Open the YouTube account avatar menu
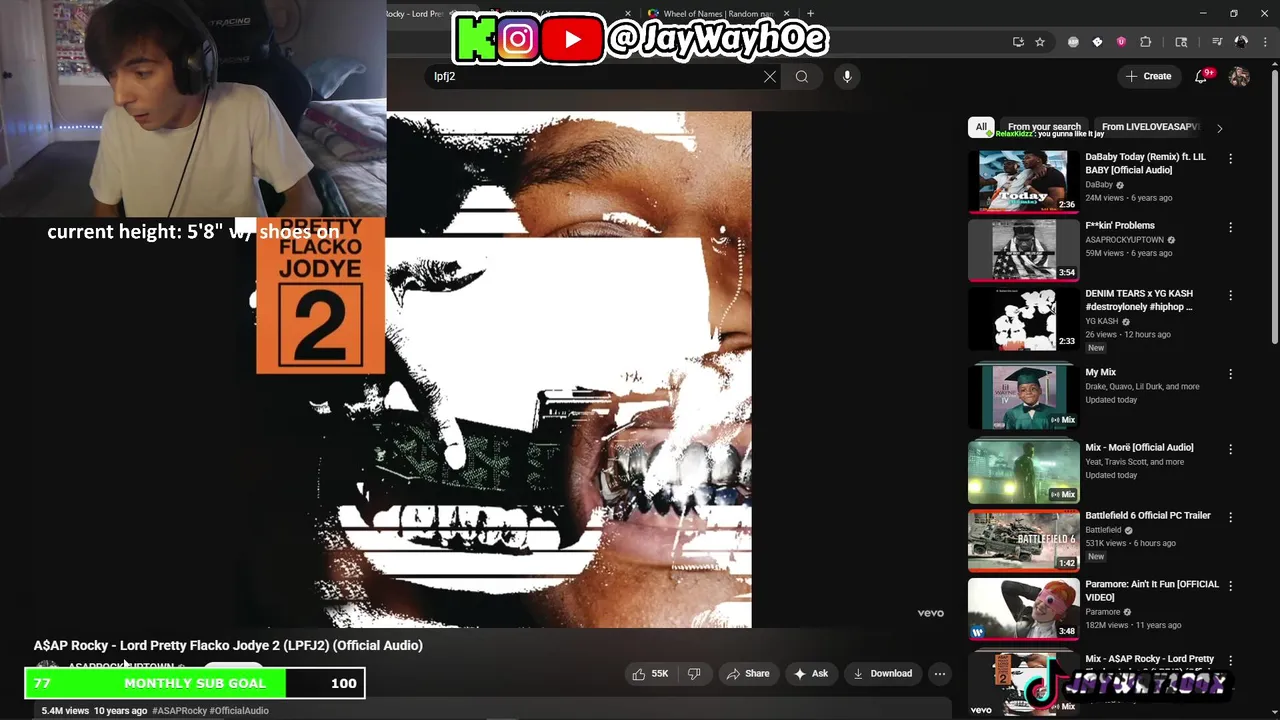 [x=1239, y=76]
